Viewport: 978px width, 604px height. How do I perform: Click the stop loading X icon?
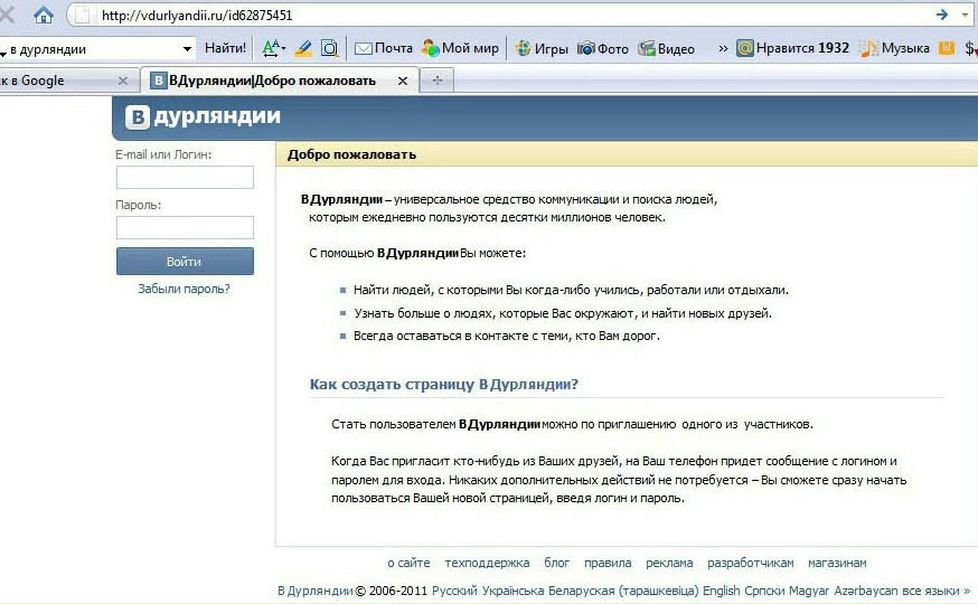pos(7,15)
